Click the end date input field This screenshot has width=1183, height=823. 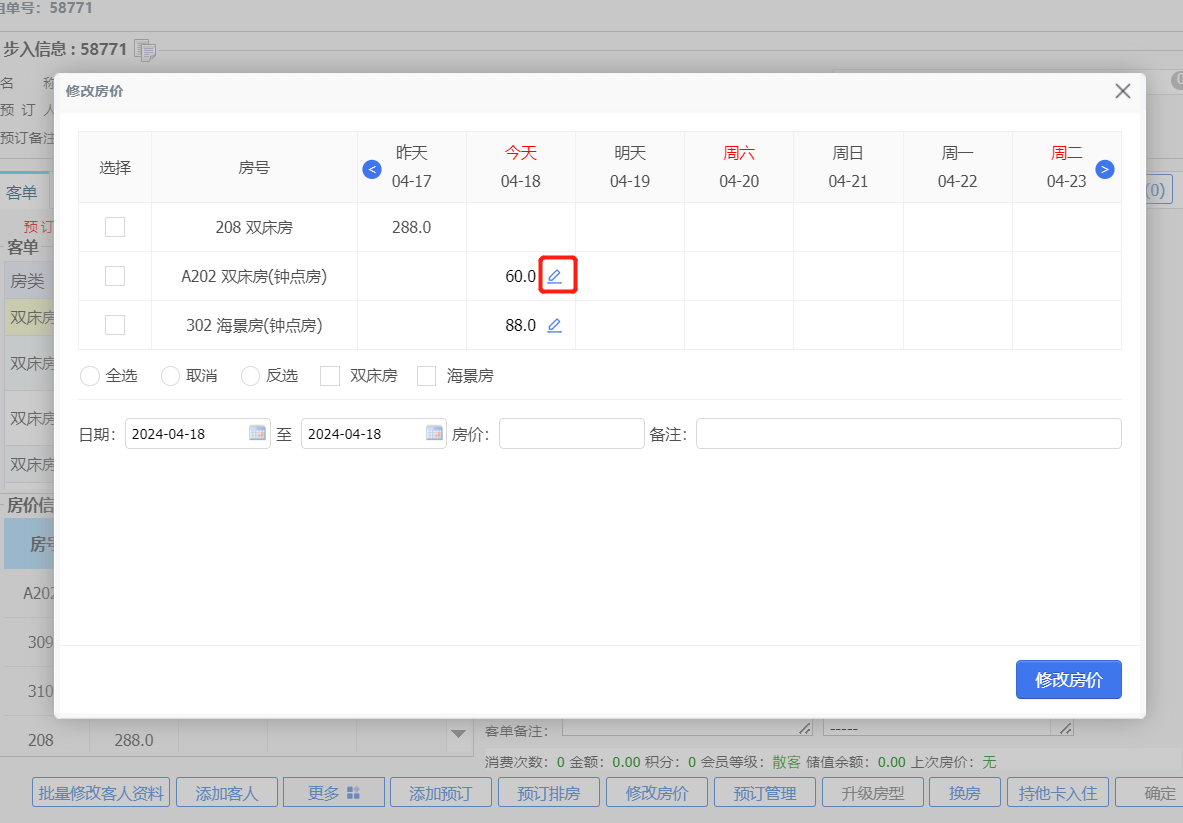click(x=374, y=434)
